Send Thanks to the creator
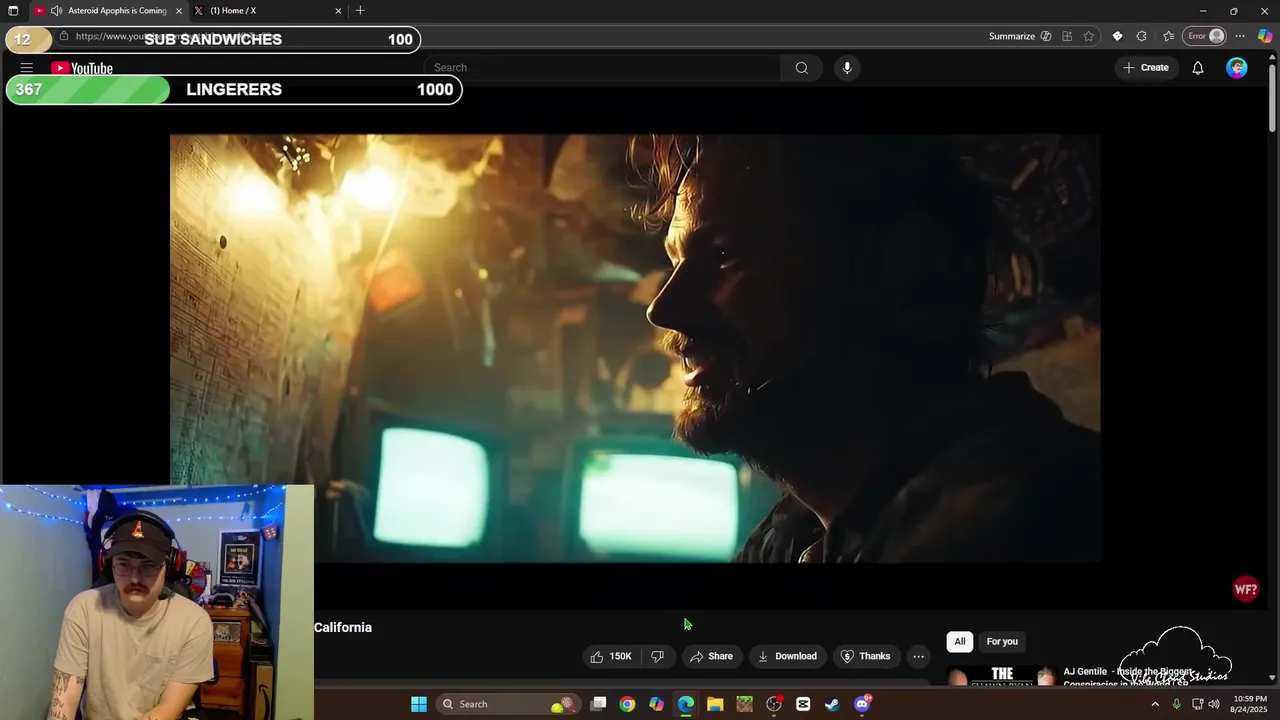The image size is (1280, 720). (x=865, y=656)
